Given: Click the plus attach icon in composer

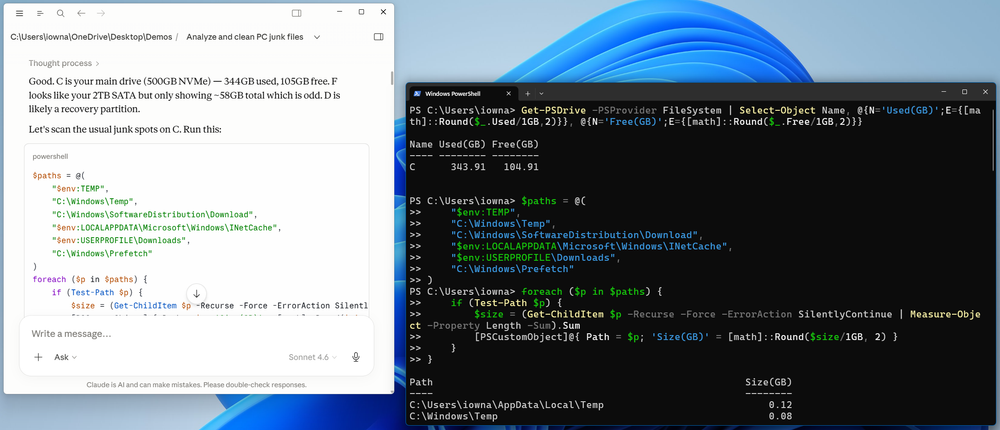Looking at the screenshot, I should pyautogui.click(x=38, y=357).
